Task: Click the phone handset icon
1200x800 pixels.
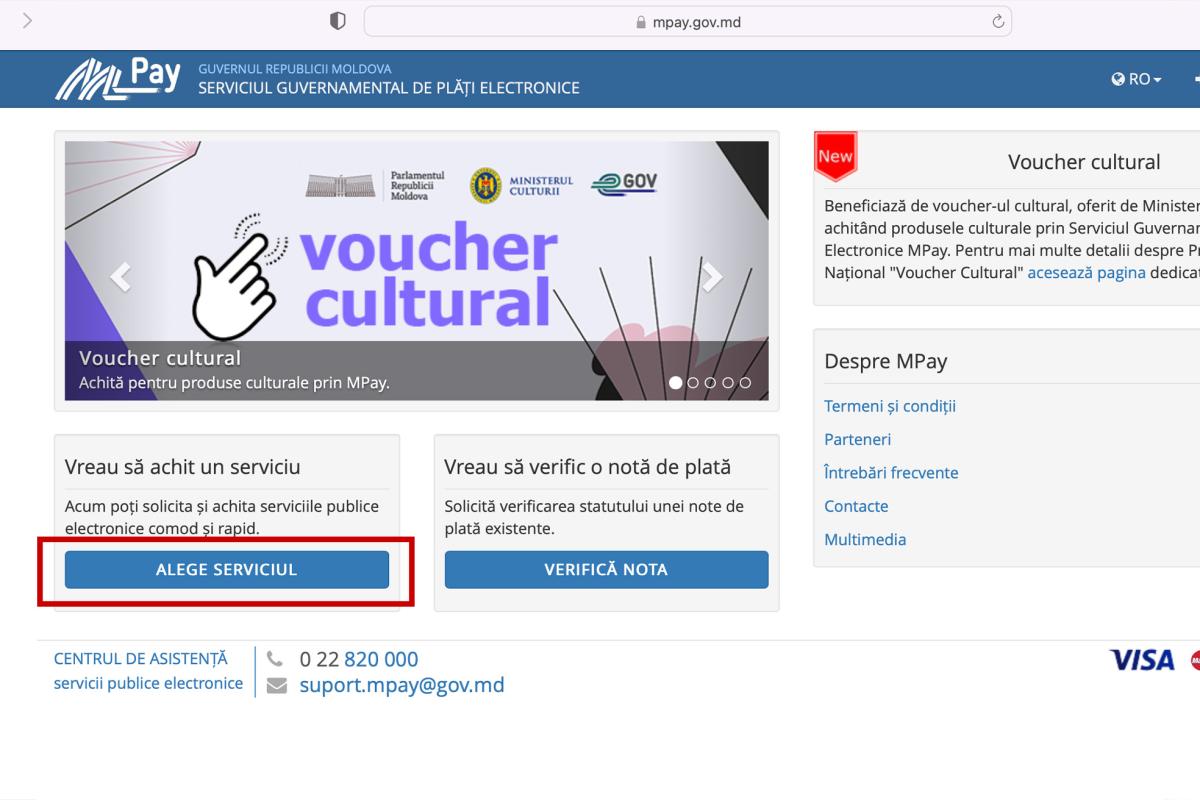Action: [275, 660]
